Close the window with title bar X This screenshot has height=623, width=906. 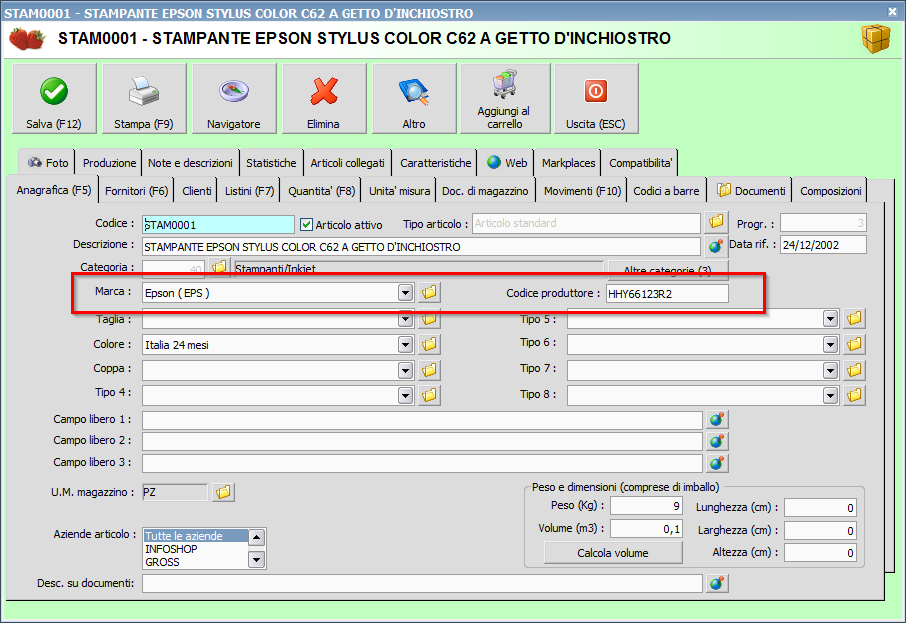click(893, 11)
